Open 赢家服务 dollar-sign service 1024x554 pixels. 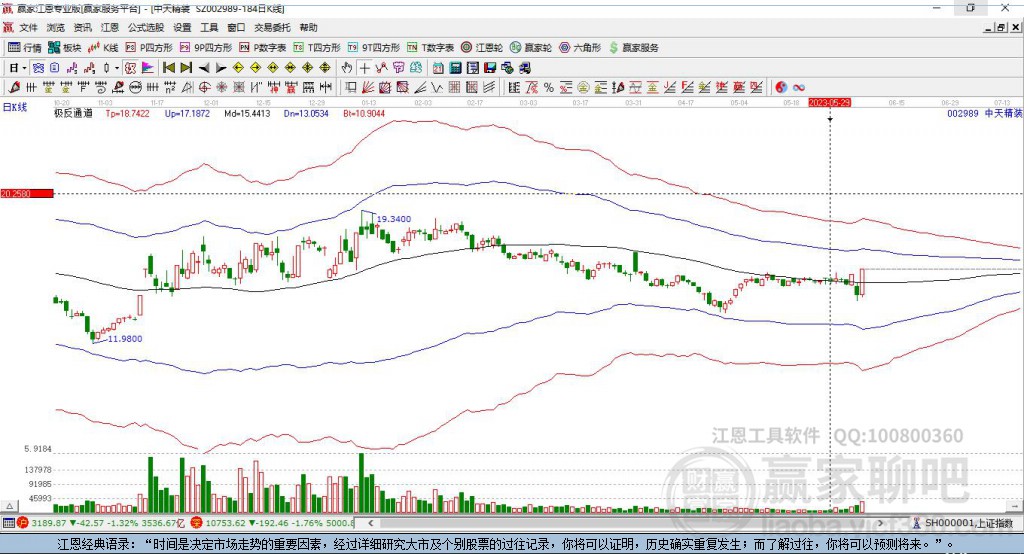(633, 48)
